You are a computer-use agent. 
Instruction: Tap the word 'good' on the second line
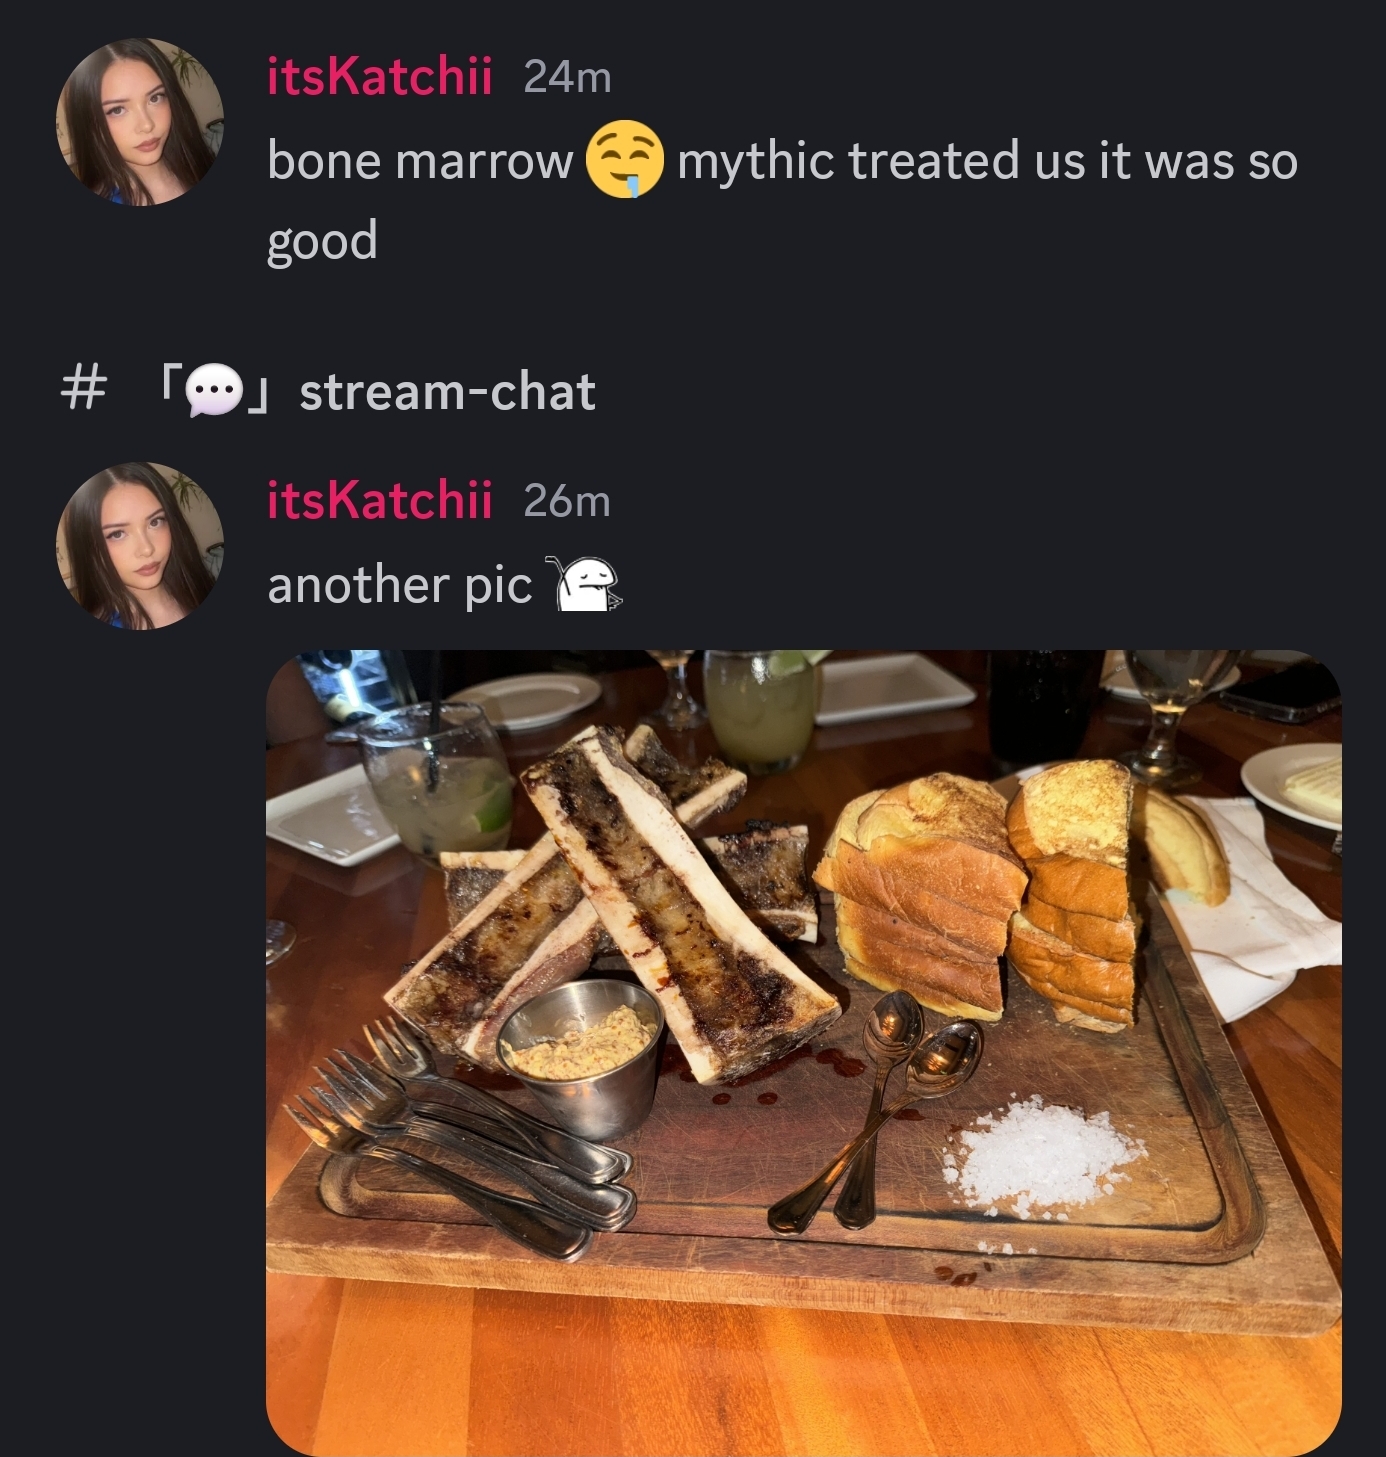[322, 243]
